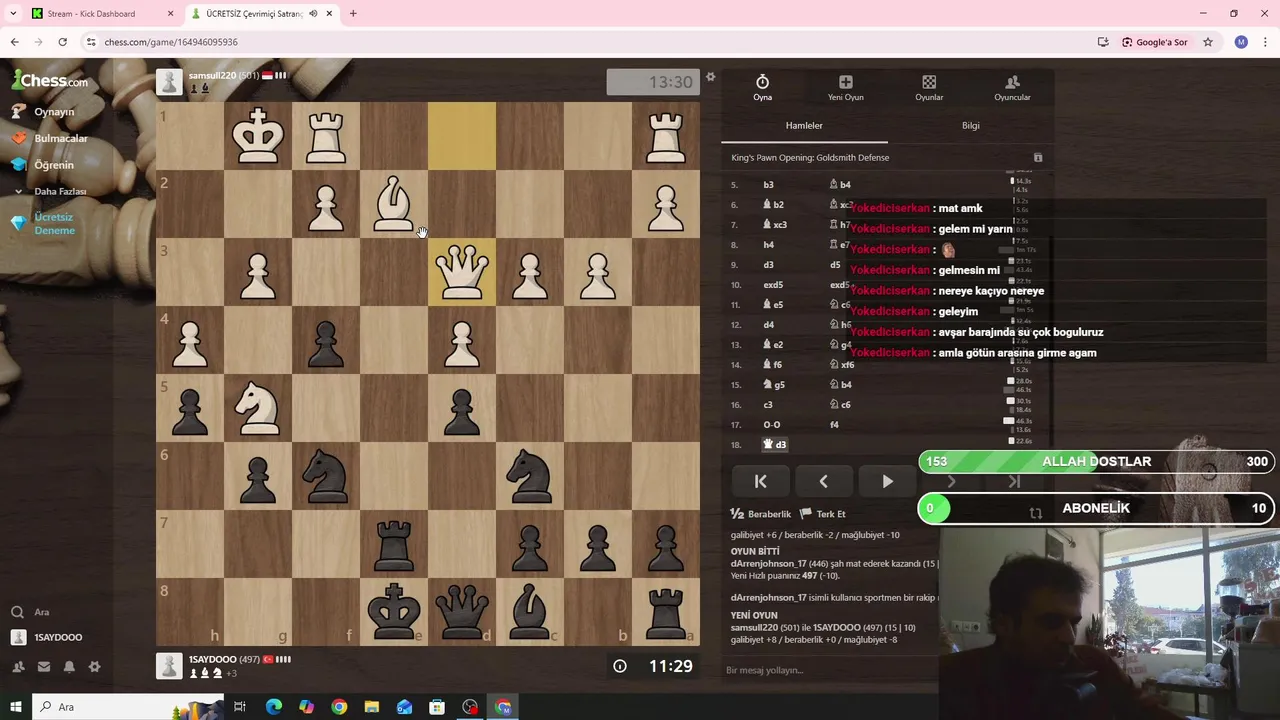Open notifications bell icon in sidebar

[69, 667]
